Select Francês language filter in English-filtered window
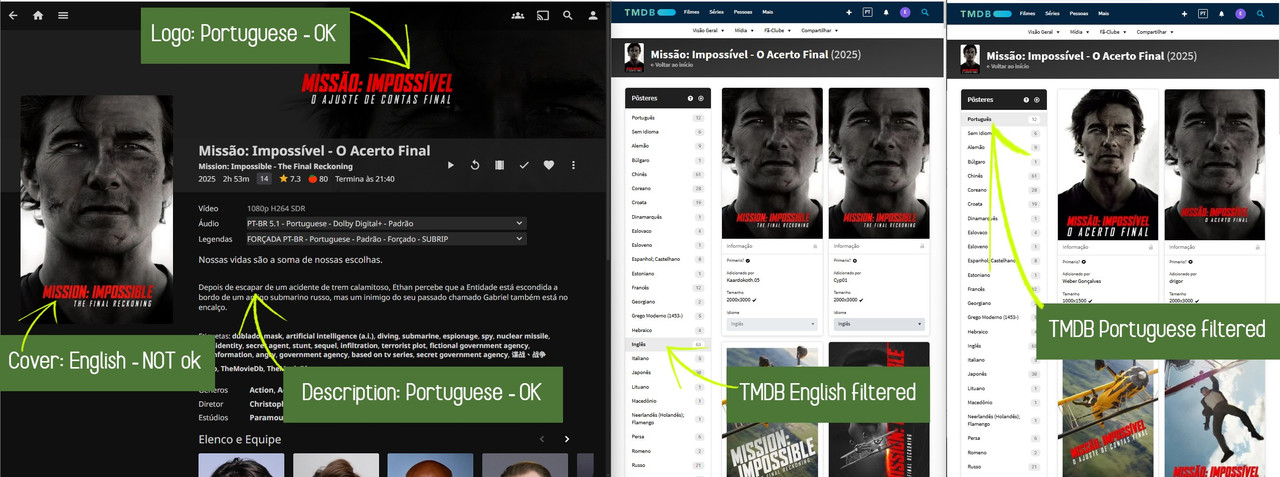 tap(667, 288)
